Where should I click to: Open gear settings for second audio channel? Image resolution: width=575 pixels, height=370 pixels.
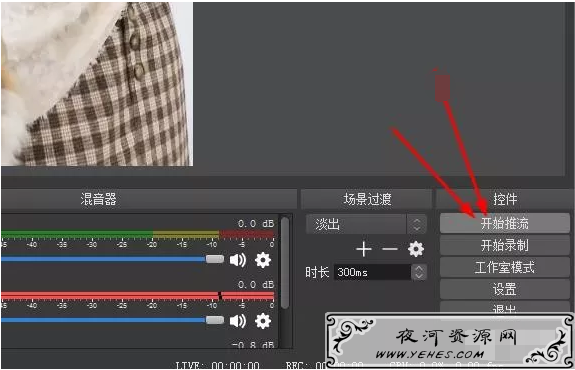(263, 321)
